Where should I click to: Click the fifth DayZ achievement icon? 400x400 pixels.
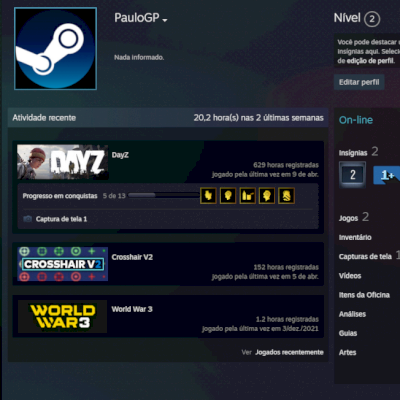coord(287,196)
